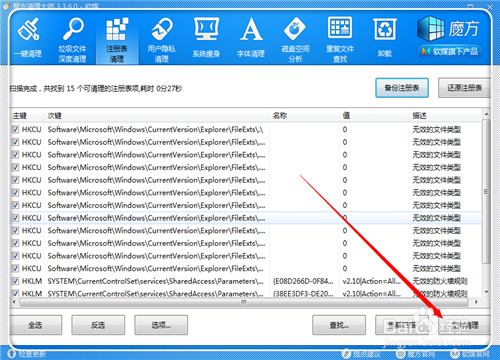This screenshot has height=360, width=500.
Task: Uncheck the row ending with FileExts\.\
Action: coord(15,129)
